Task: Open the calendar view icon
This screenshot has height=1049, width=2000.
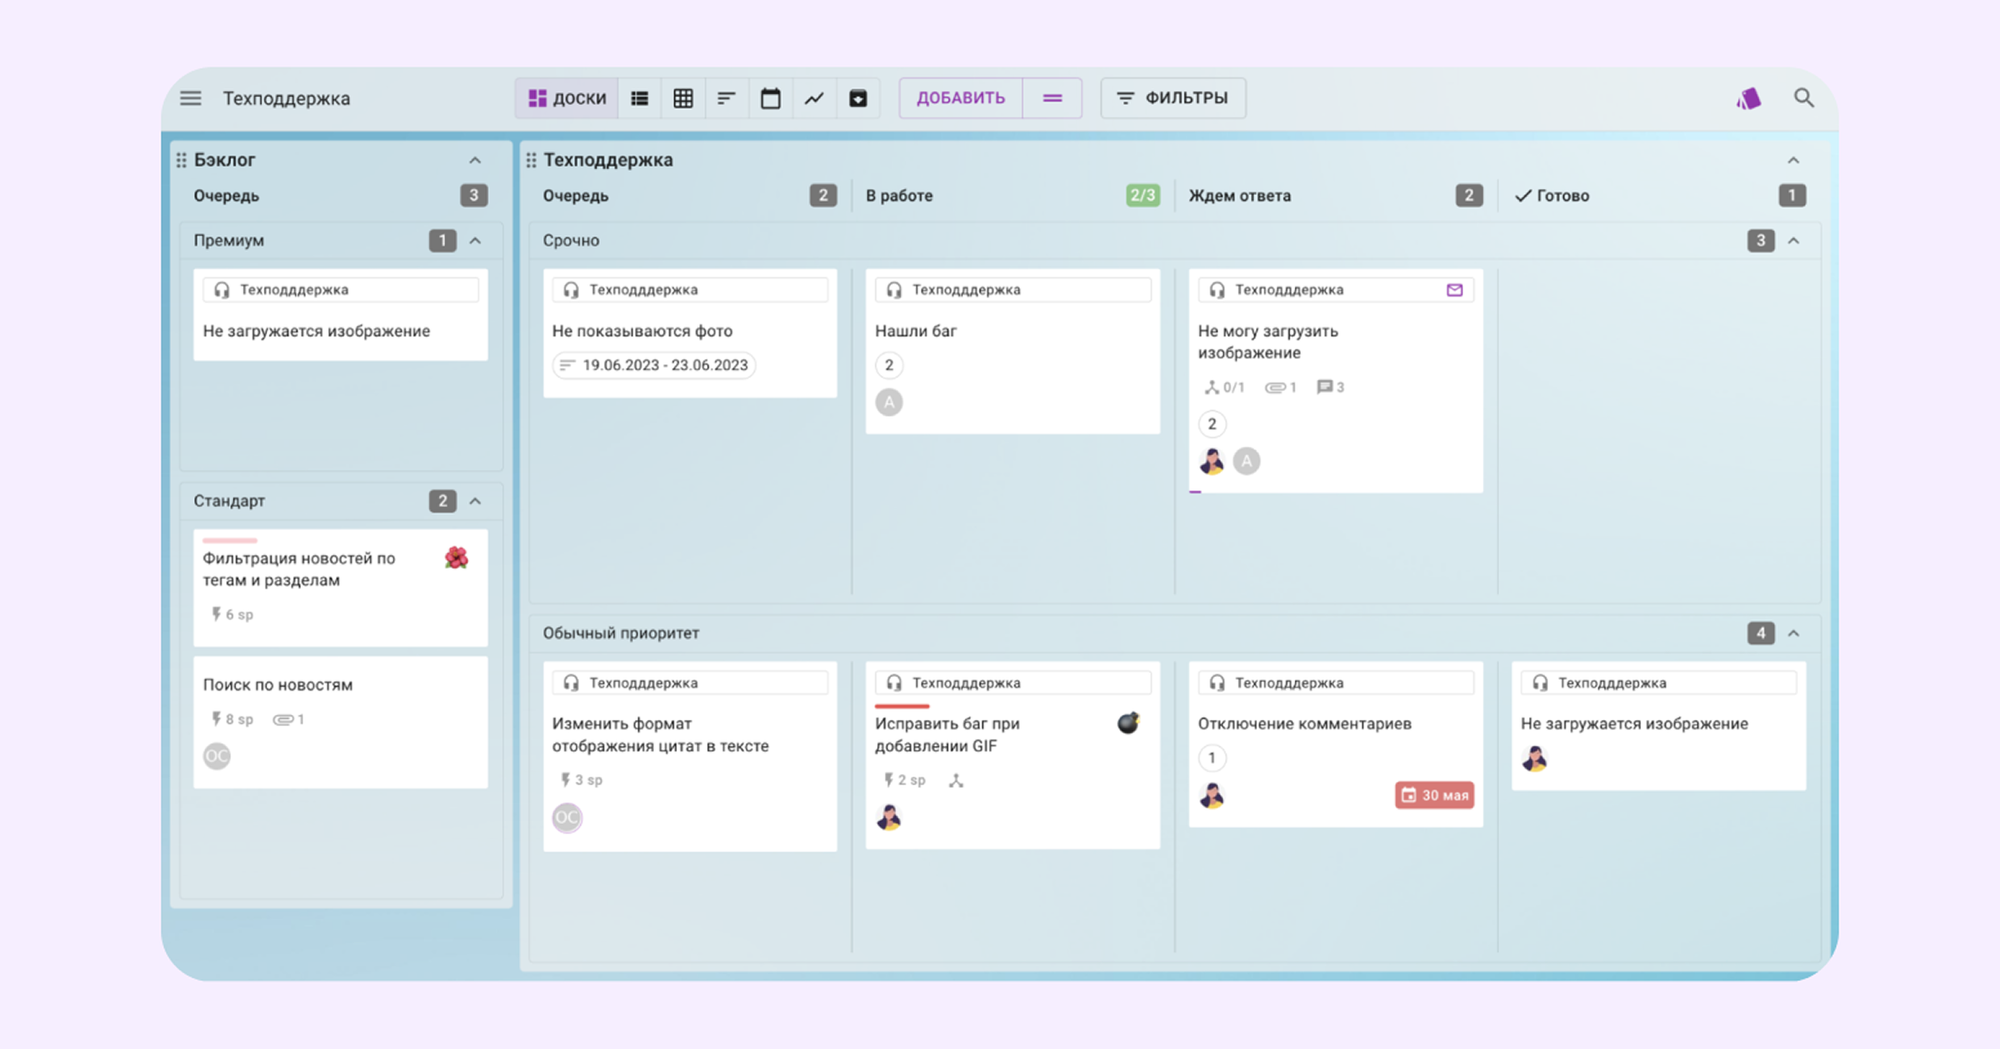Action: point(770,98)
